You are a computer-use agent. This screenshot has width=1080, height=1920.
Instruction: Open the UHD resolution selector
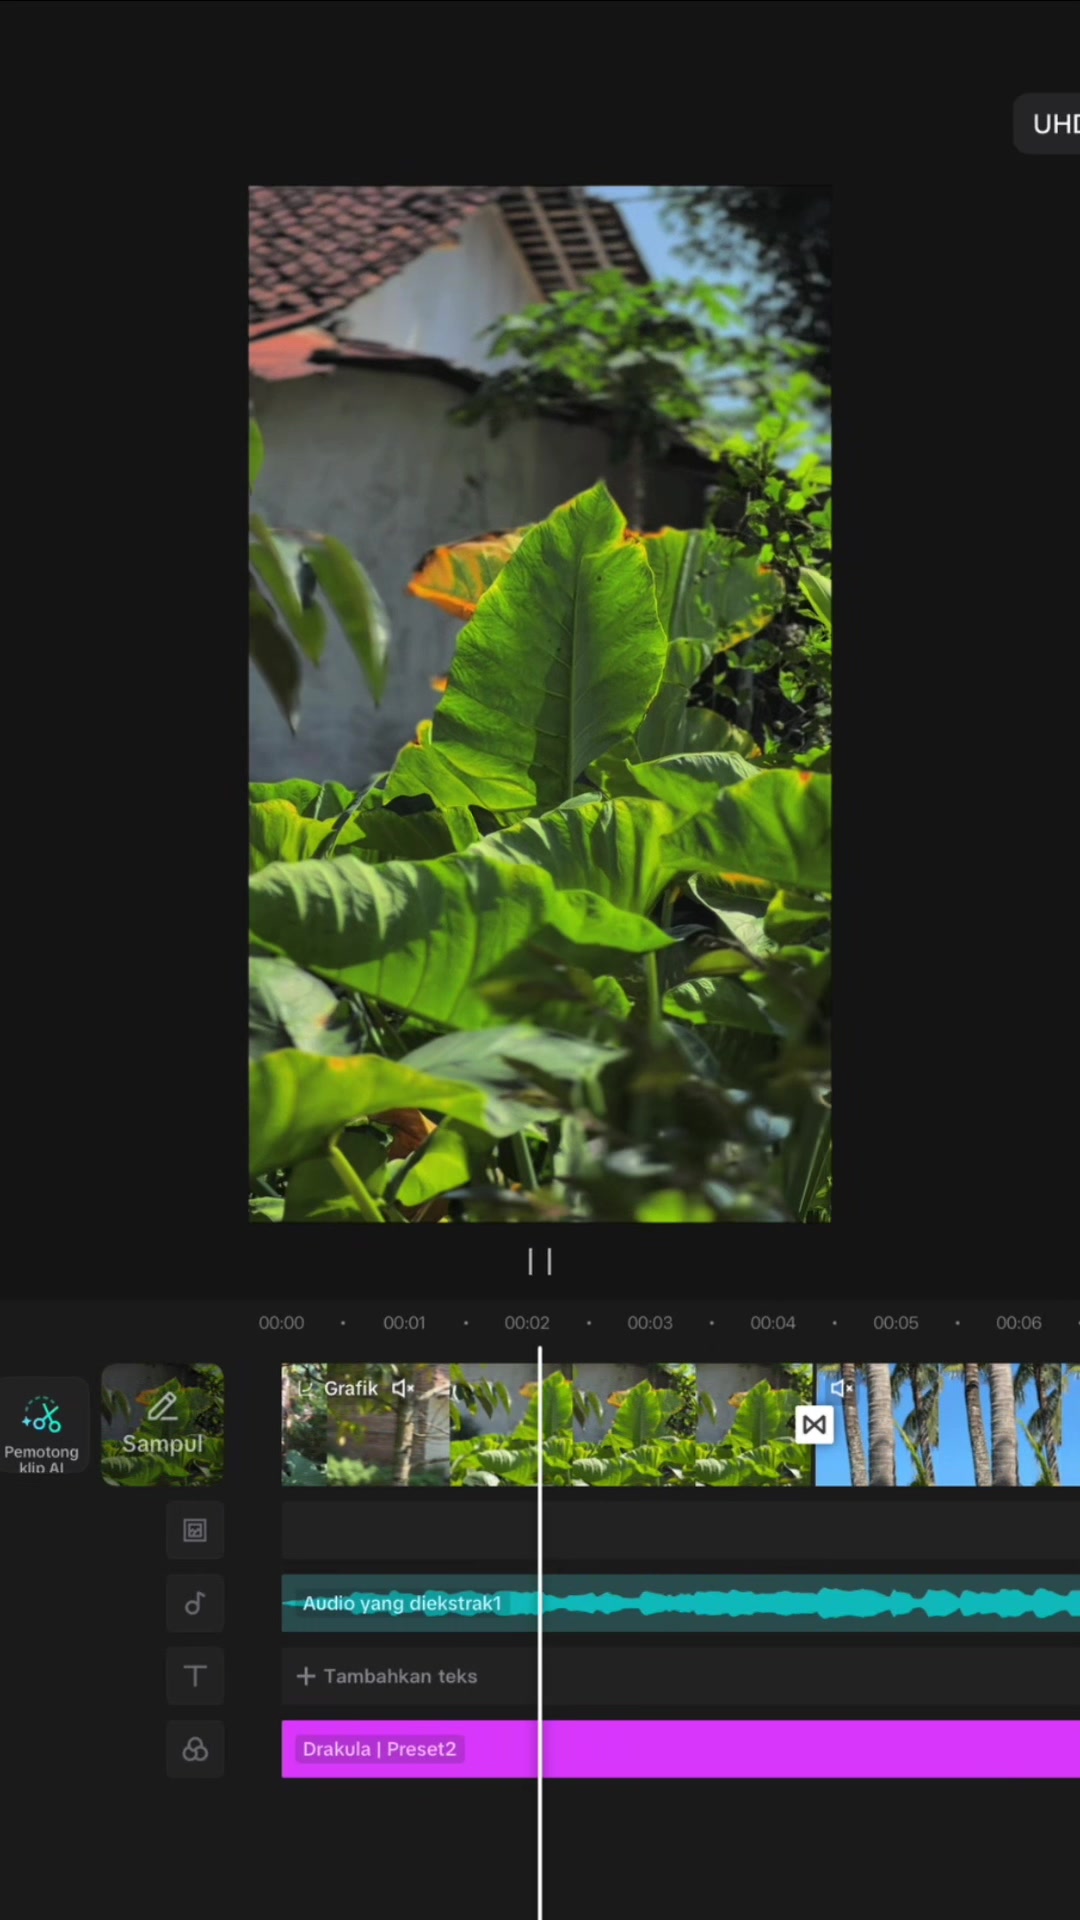tap(1047, 124)
